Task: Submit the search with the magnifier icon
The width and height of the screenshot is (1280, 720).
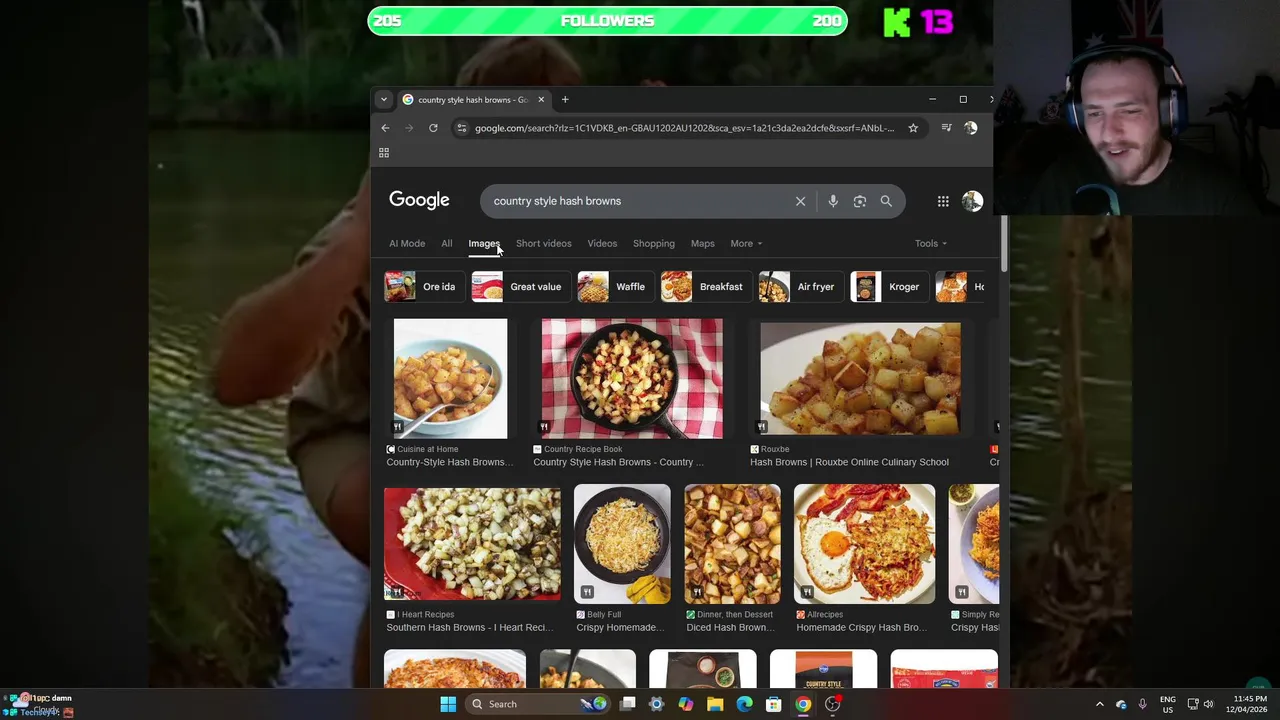Action: pos(886,201)
